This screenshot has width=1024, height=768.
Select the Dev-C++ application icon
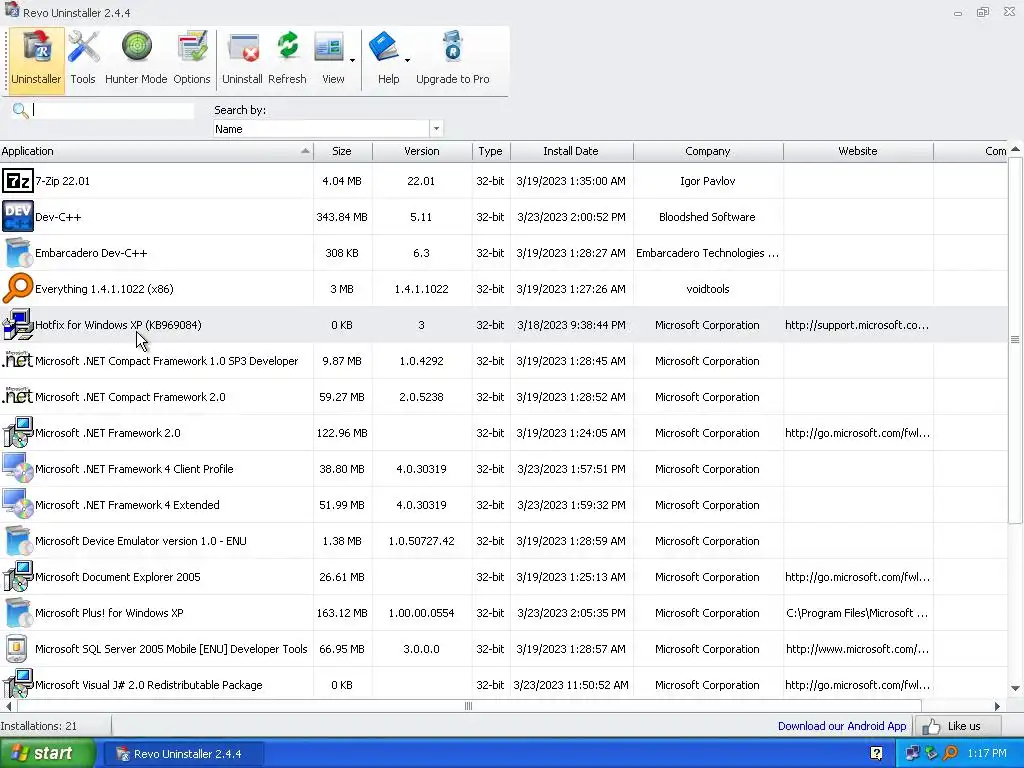[18, 217]
